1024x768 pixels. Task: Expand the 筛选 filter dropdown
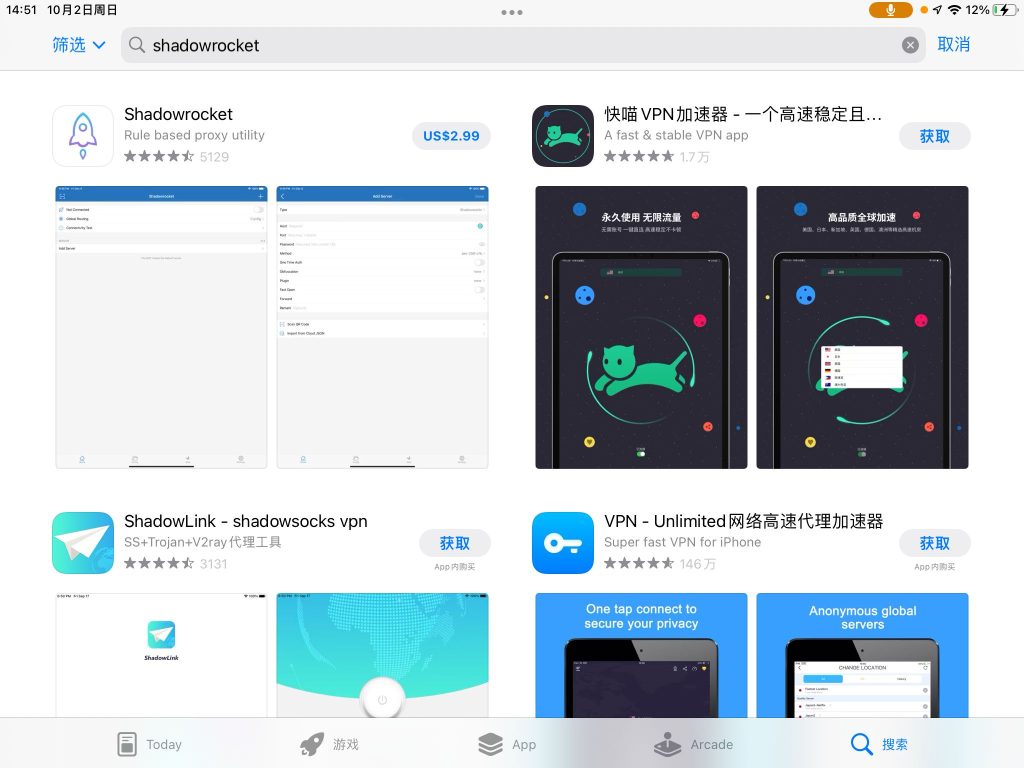click(79, 45)
